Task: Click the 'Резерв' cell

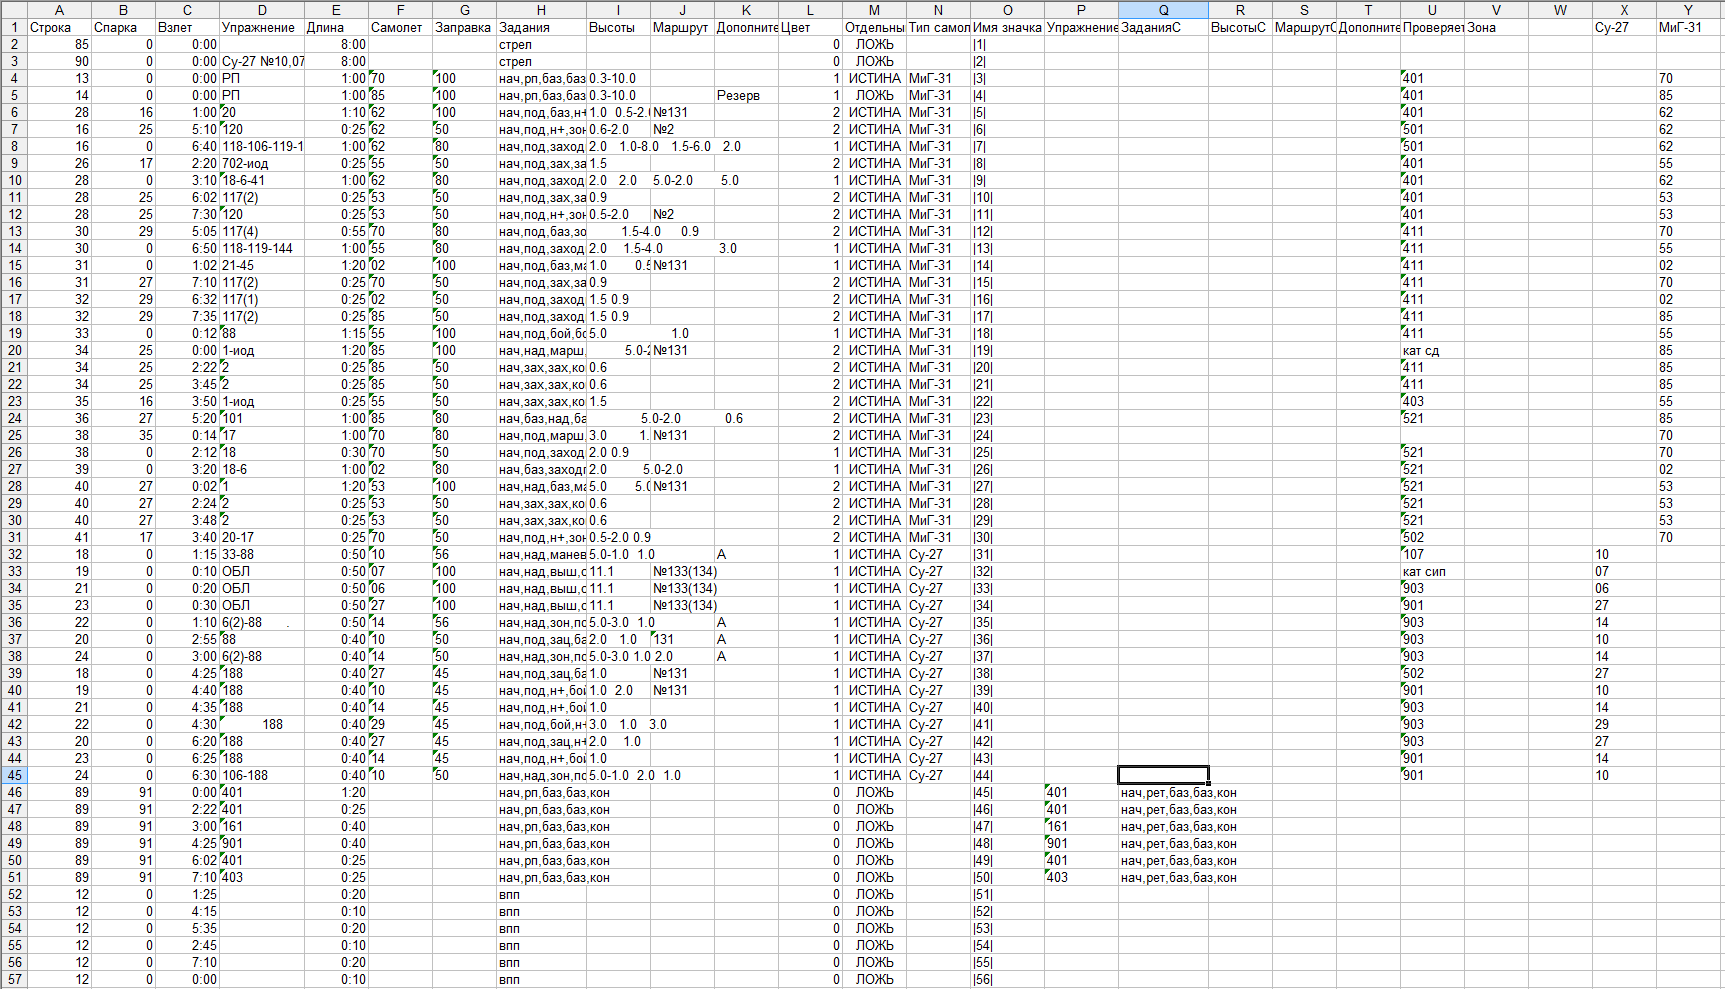Action: pyautogui.click(x=746, y=95)
